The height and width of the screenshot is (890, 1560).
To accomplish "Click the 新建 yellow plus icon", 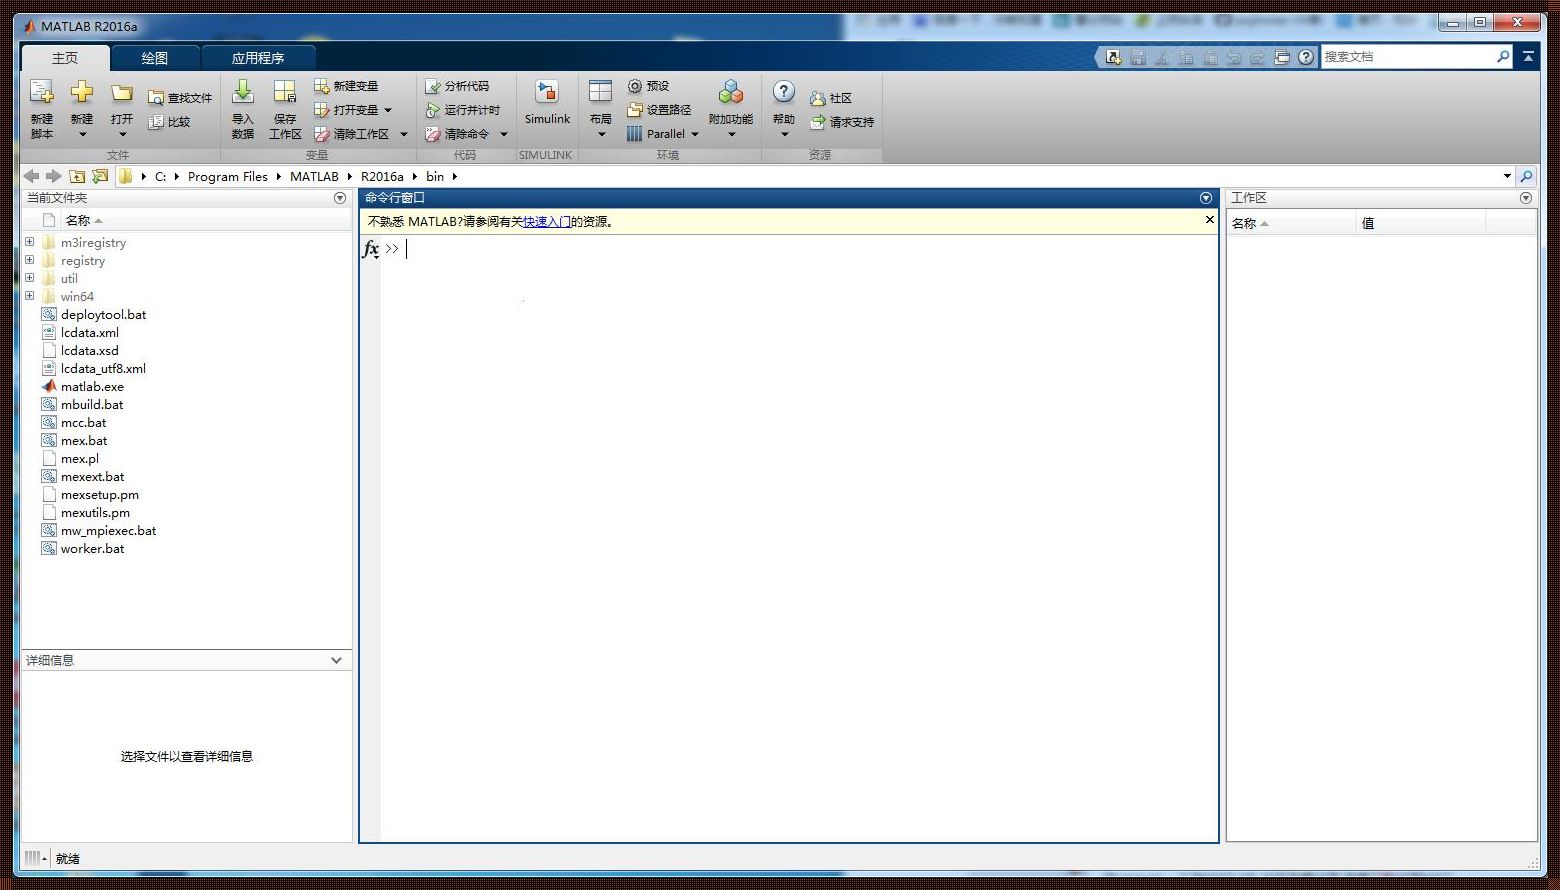I will pos(82,94).
